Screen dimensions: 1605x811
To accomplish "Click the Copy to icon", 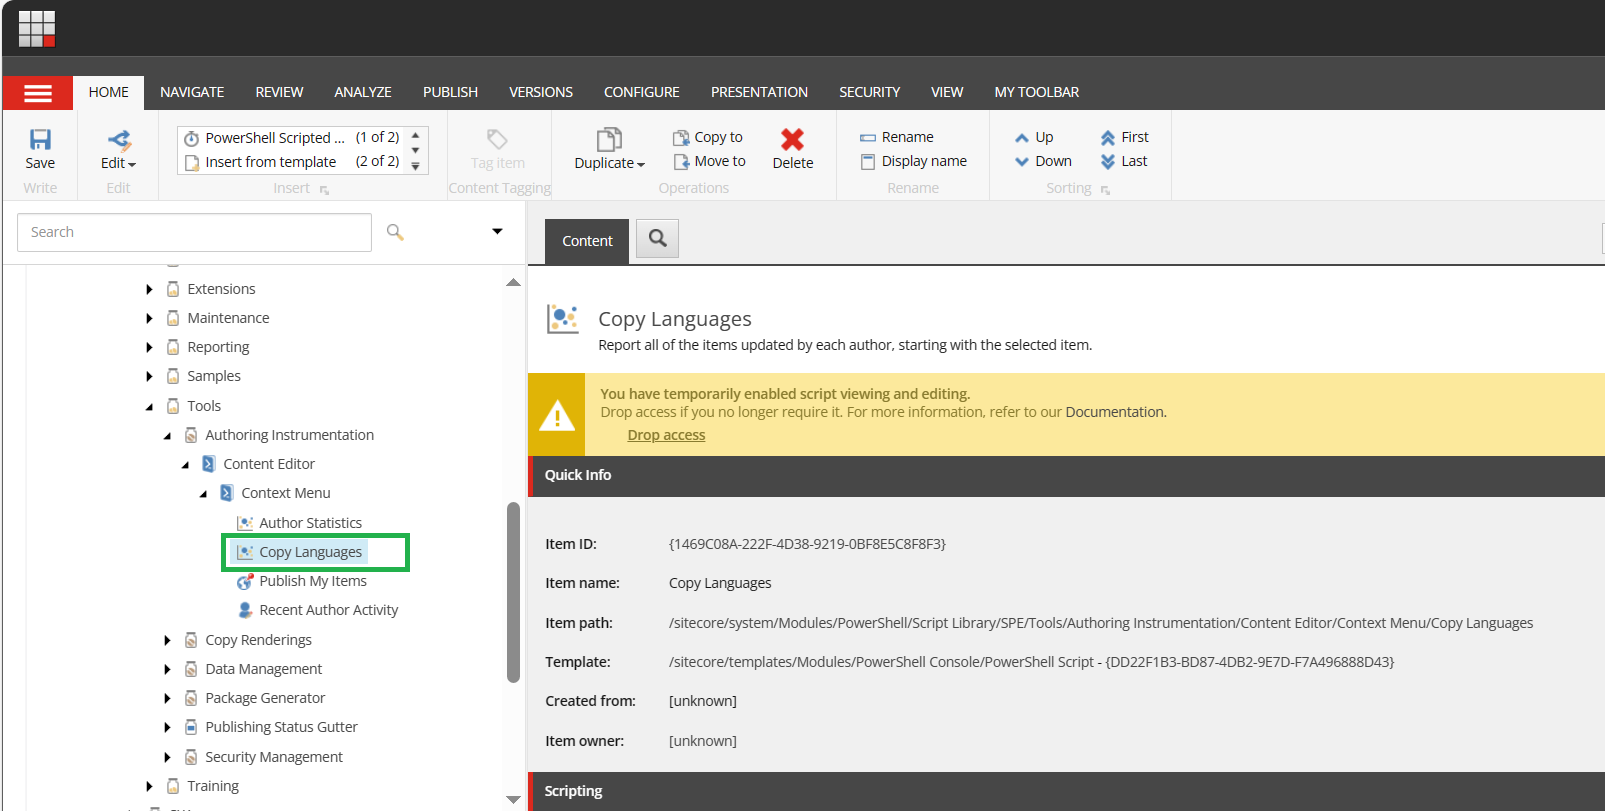I will point(681,138).
